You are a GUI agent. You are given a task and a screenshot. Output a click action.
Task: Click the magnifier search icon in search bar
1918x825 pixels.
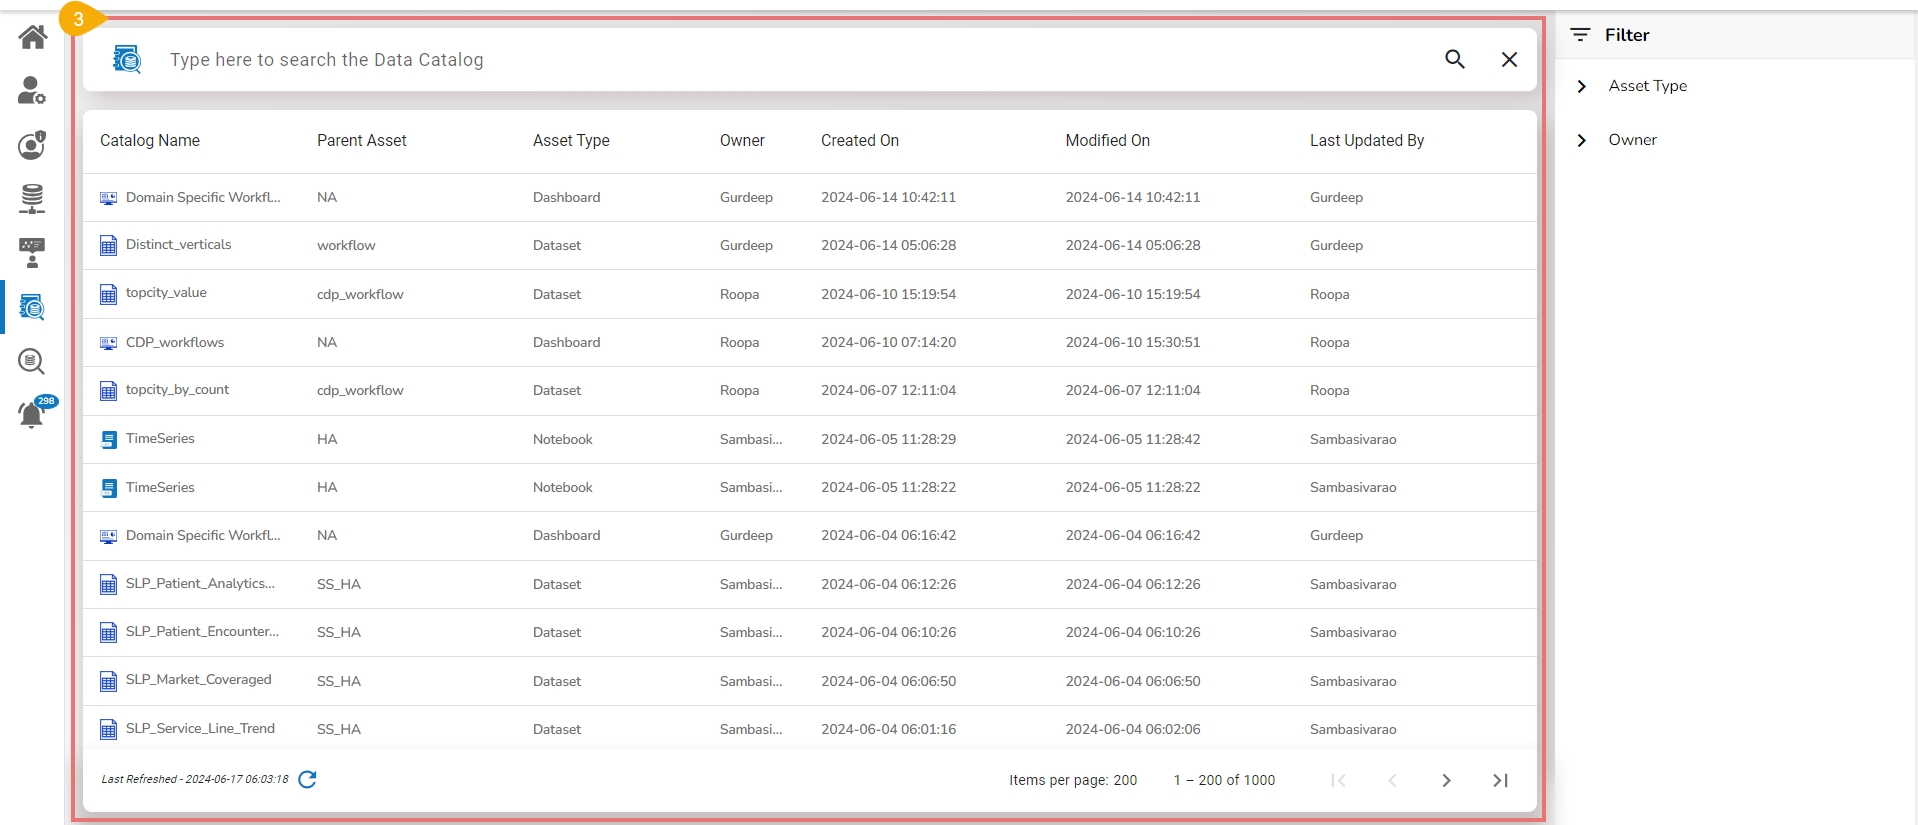pyautogui.click(x=1455, y=59)
